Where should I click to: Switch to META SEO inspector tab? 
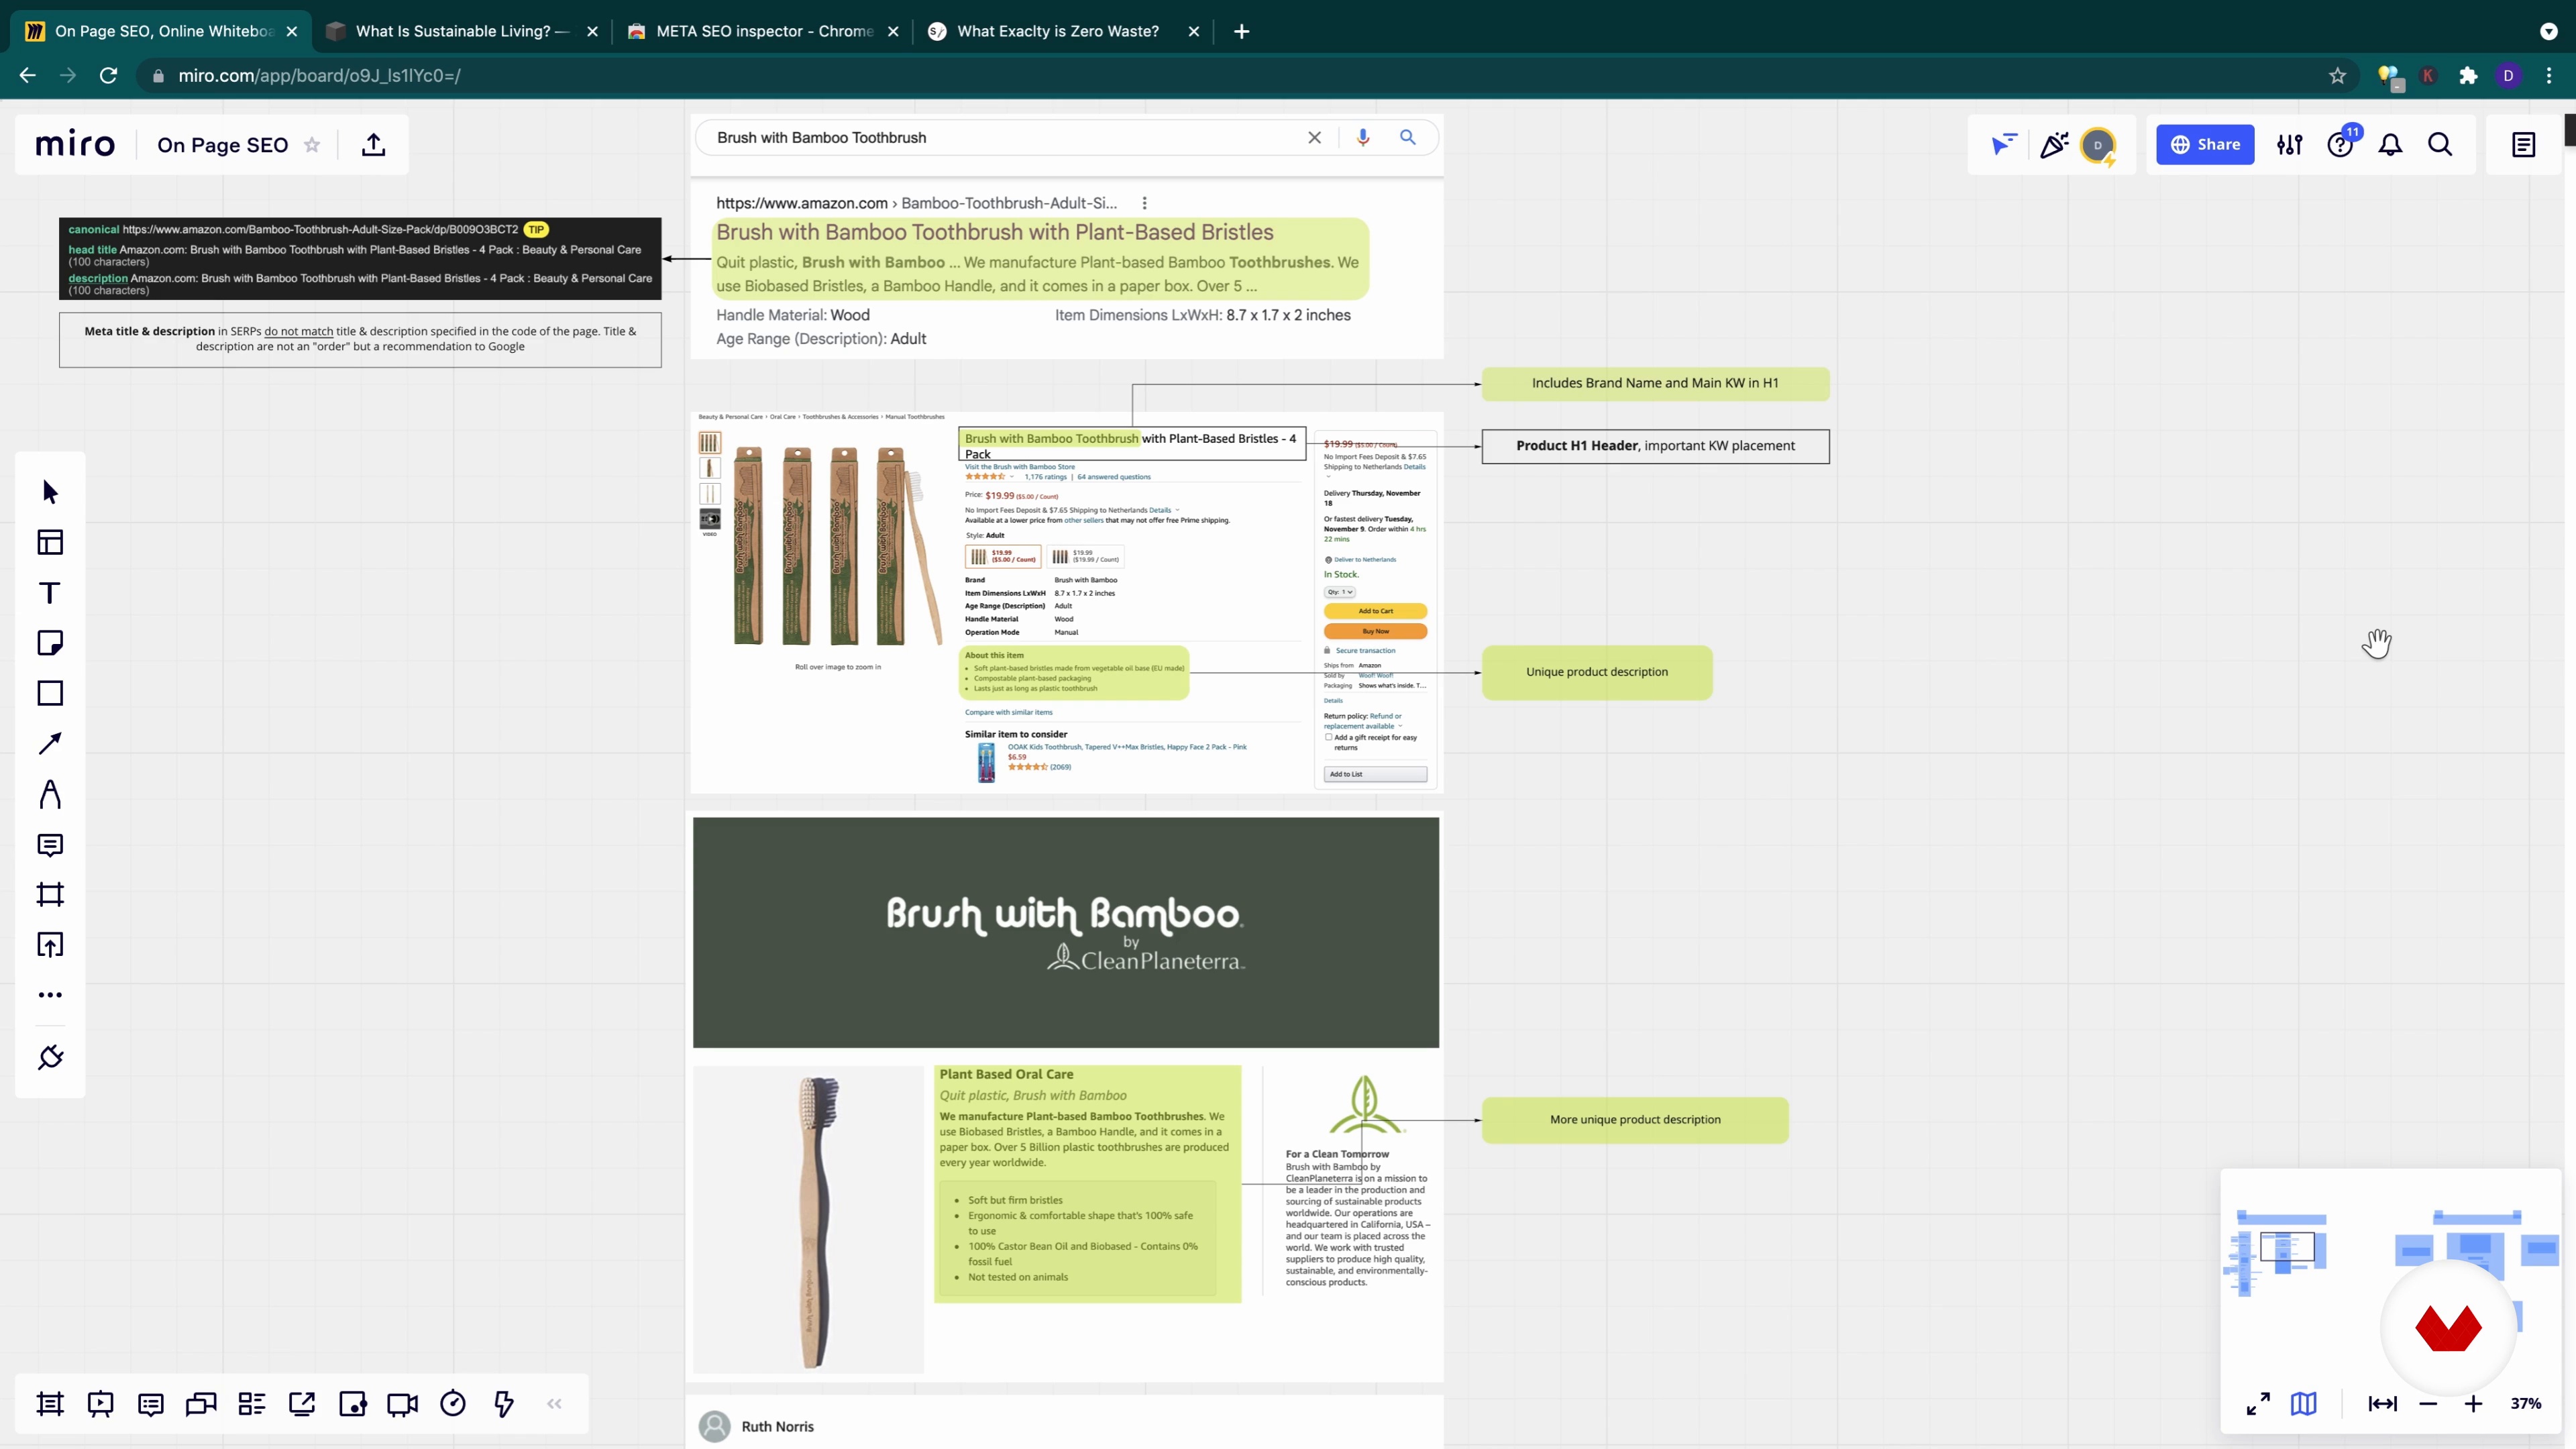(x=764, y=31)
